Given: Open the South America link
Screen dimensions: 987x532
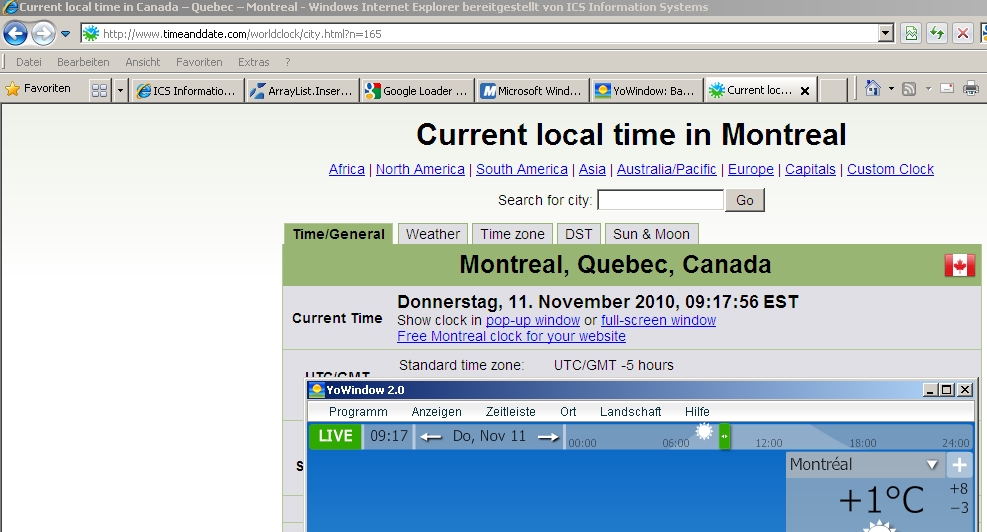Looking at the screenshot, I should point(522,169).
